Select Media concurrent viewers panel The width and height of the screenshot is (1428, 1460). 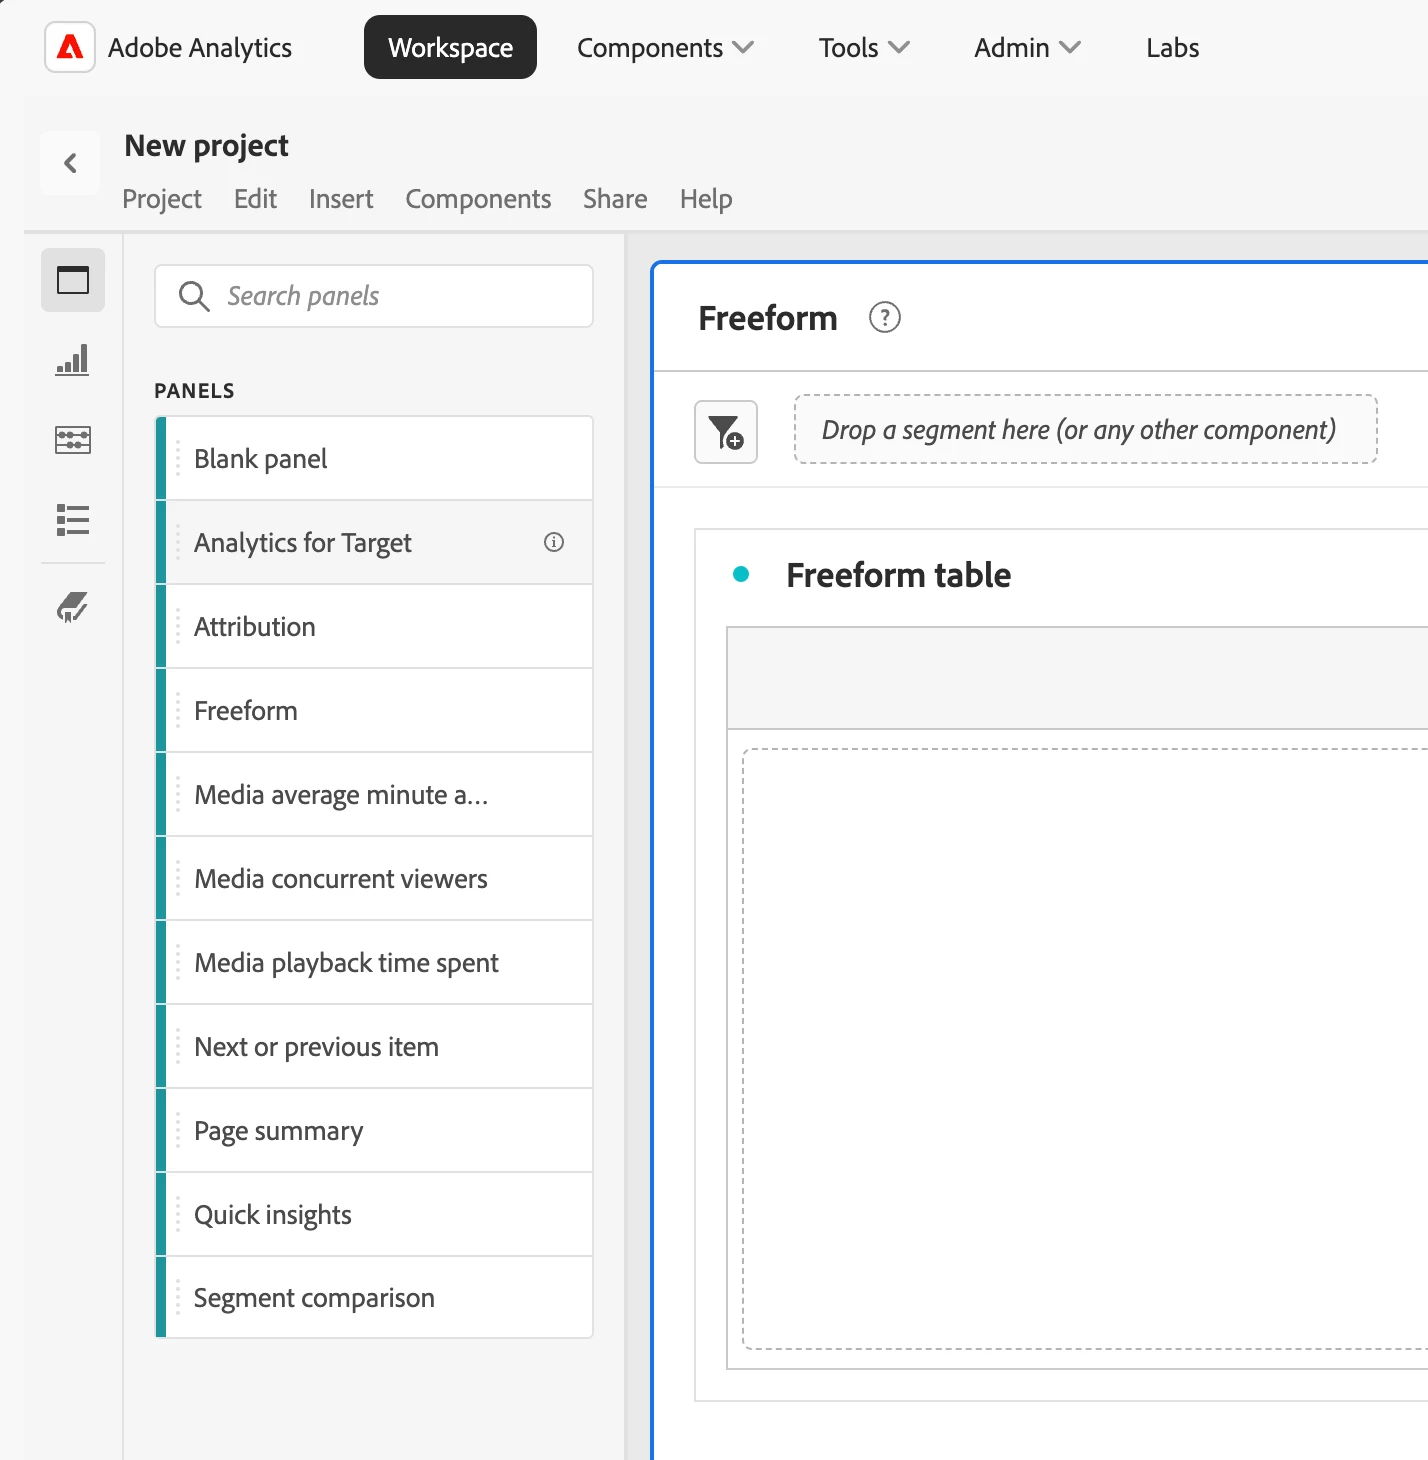pyautogui.click(x=374, y=878)
